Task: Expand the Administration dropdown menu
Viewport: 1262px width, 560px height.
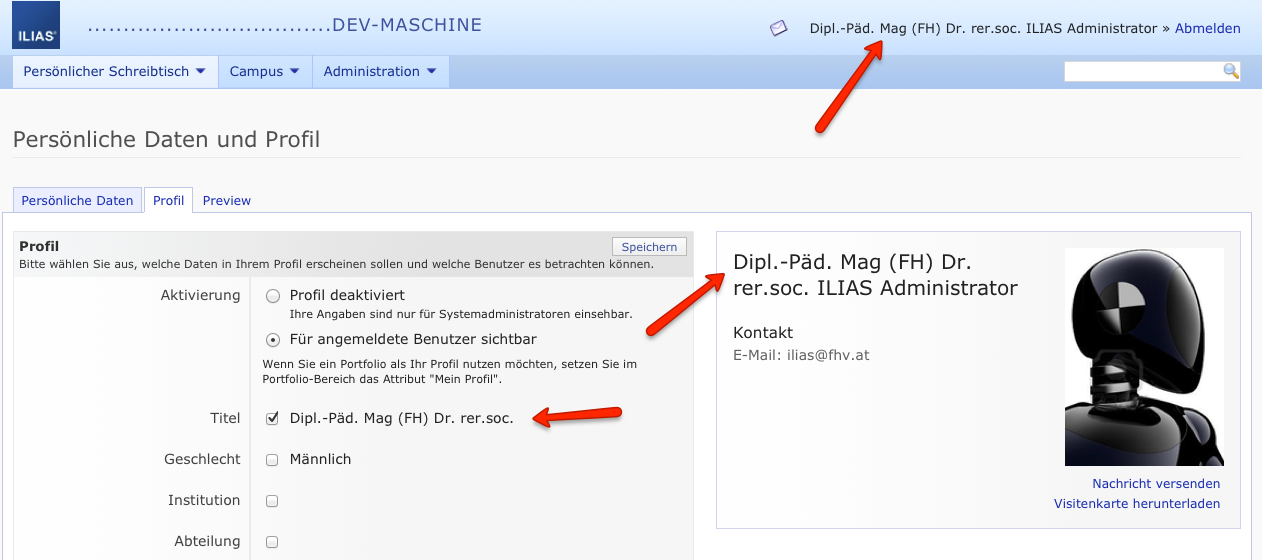Action: pyautogui.click(x=379, y=71)
